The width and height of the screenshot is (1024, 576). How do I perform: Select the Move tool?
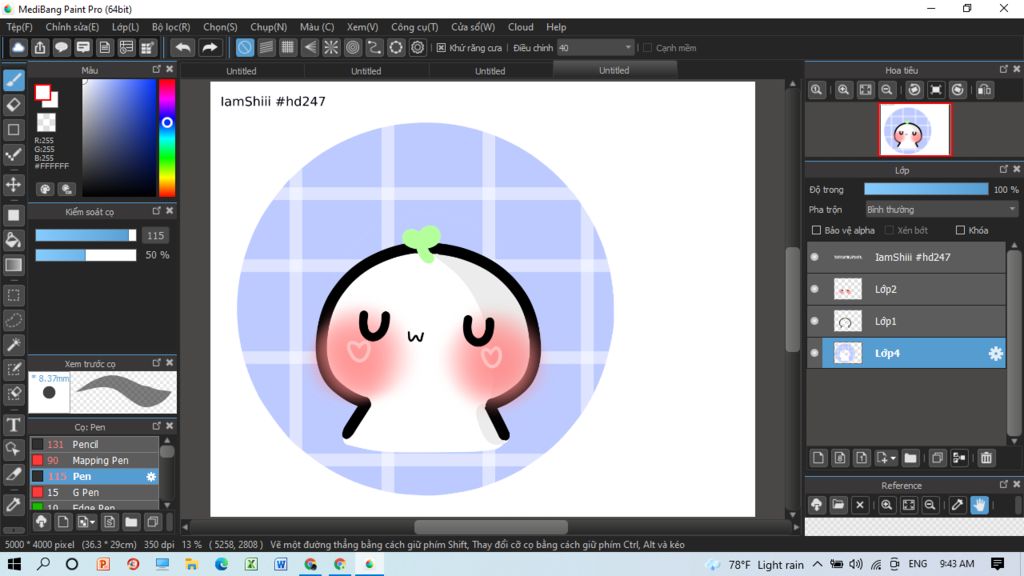pyautogui.click(x=14, y=185)
